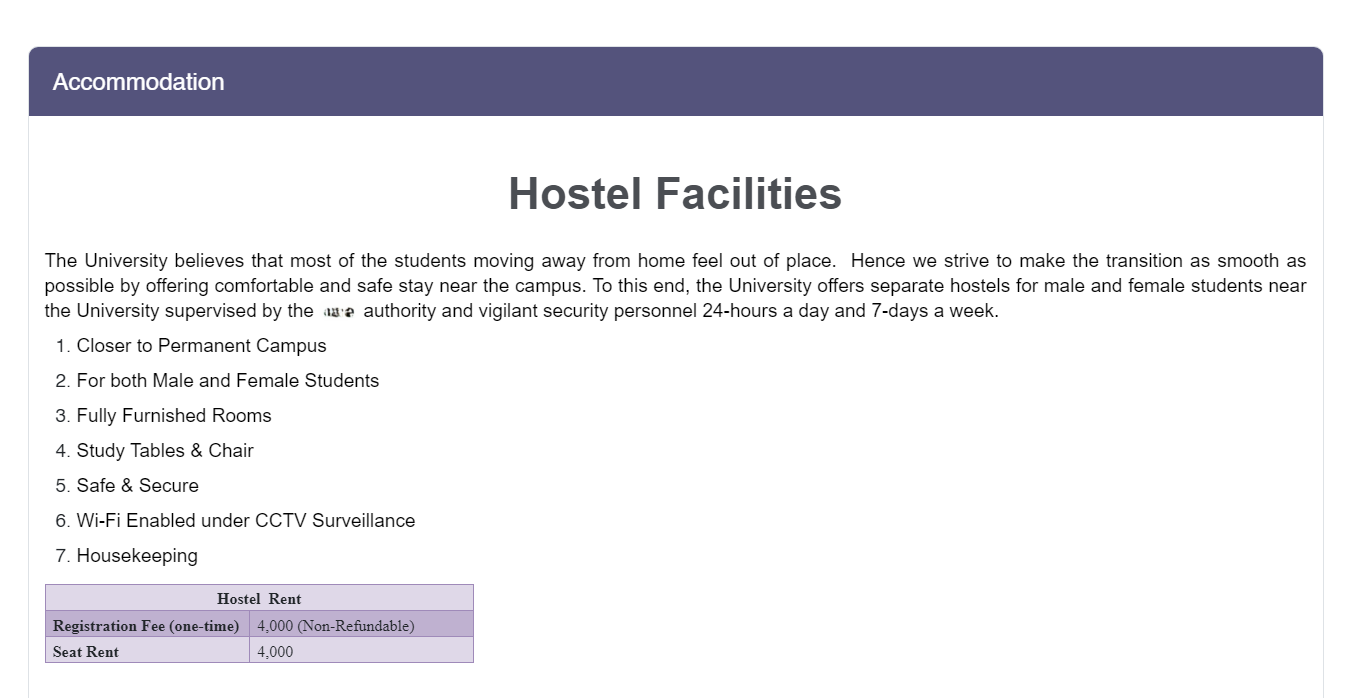Click the list number '1.' marker
This screenshot has height=698, width=1354.
click(63, 346)
